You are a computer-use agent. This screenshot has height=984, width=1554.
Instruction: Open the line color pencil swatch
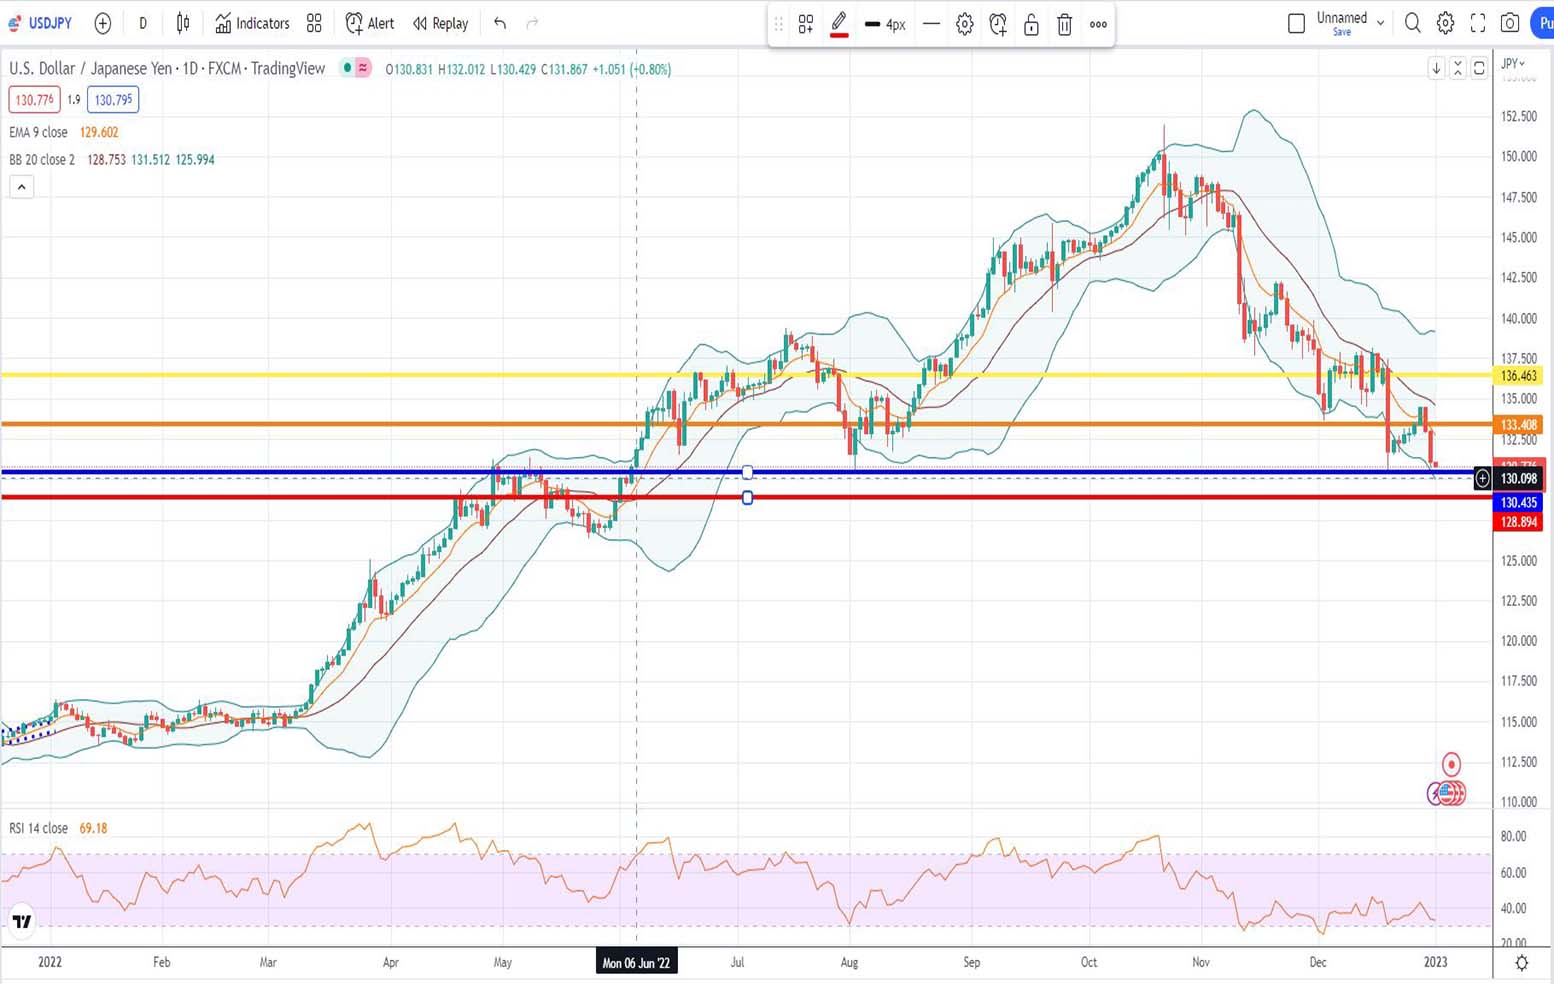839,25
